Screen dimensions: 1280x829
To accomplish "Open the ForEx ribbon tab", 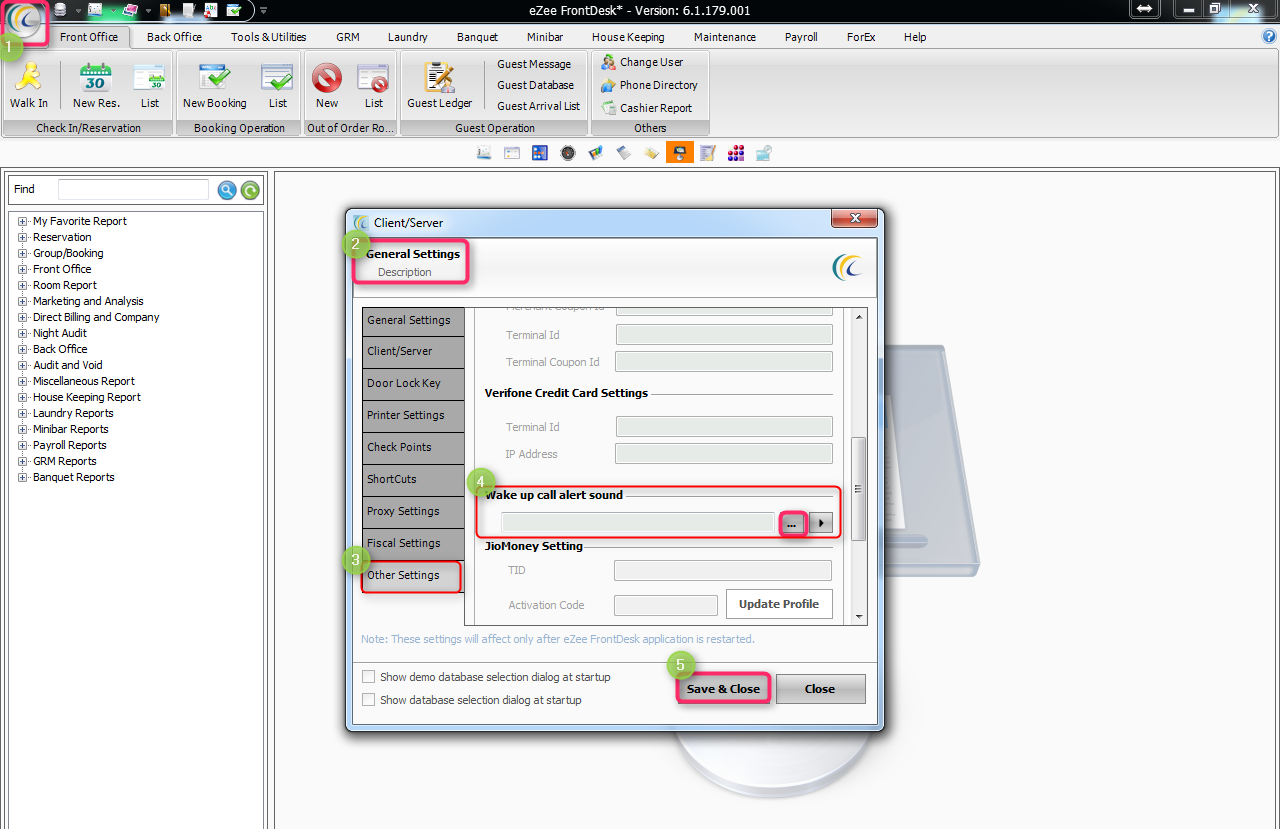I will (861, 37).
